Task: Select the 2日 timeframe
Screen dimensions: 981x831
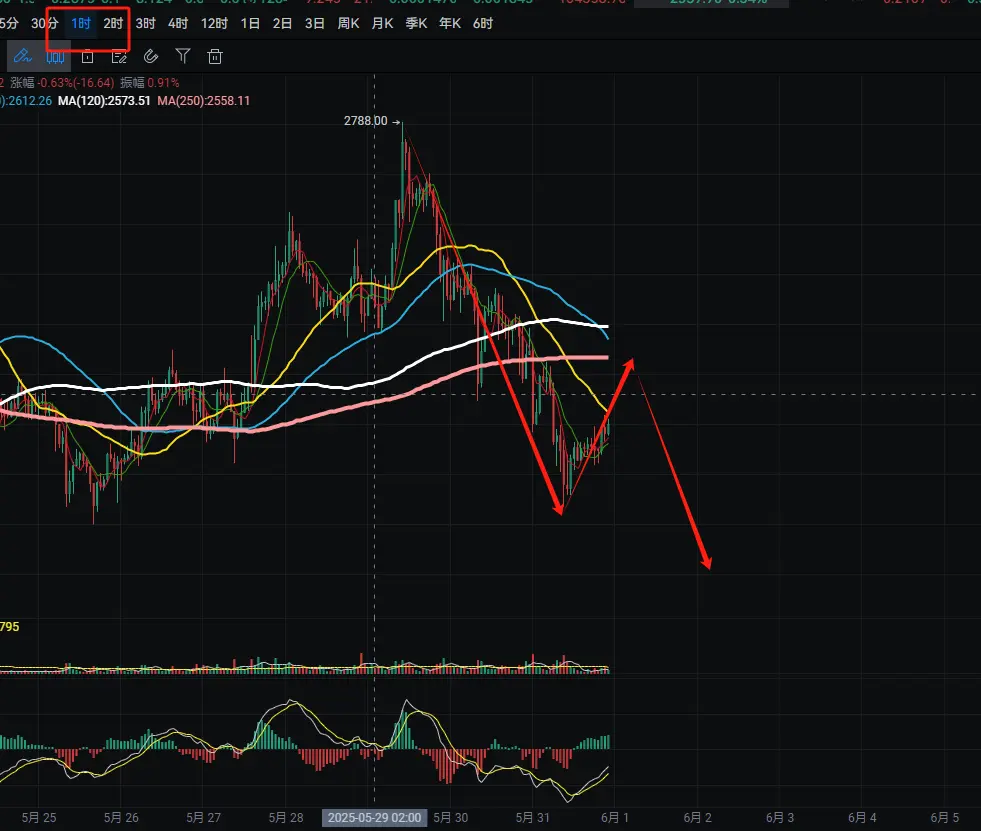Action: coord(282,24)
